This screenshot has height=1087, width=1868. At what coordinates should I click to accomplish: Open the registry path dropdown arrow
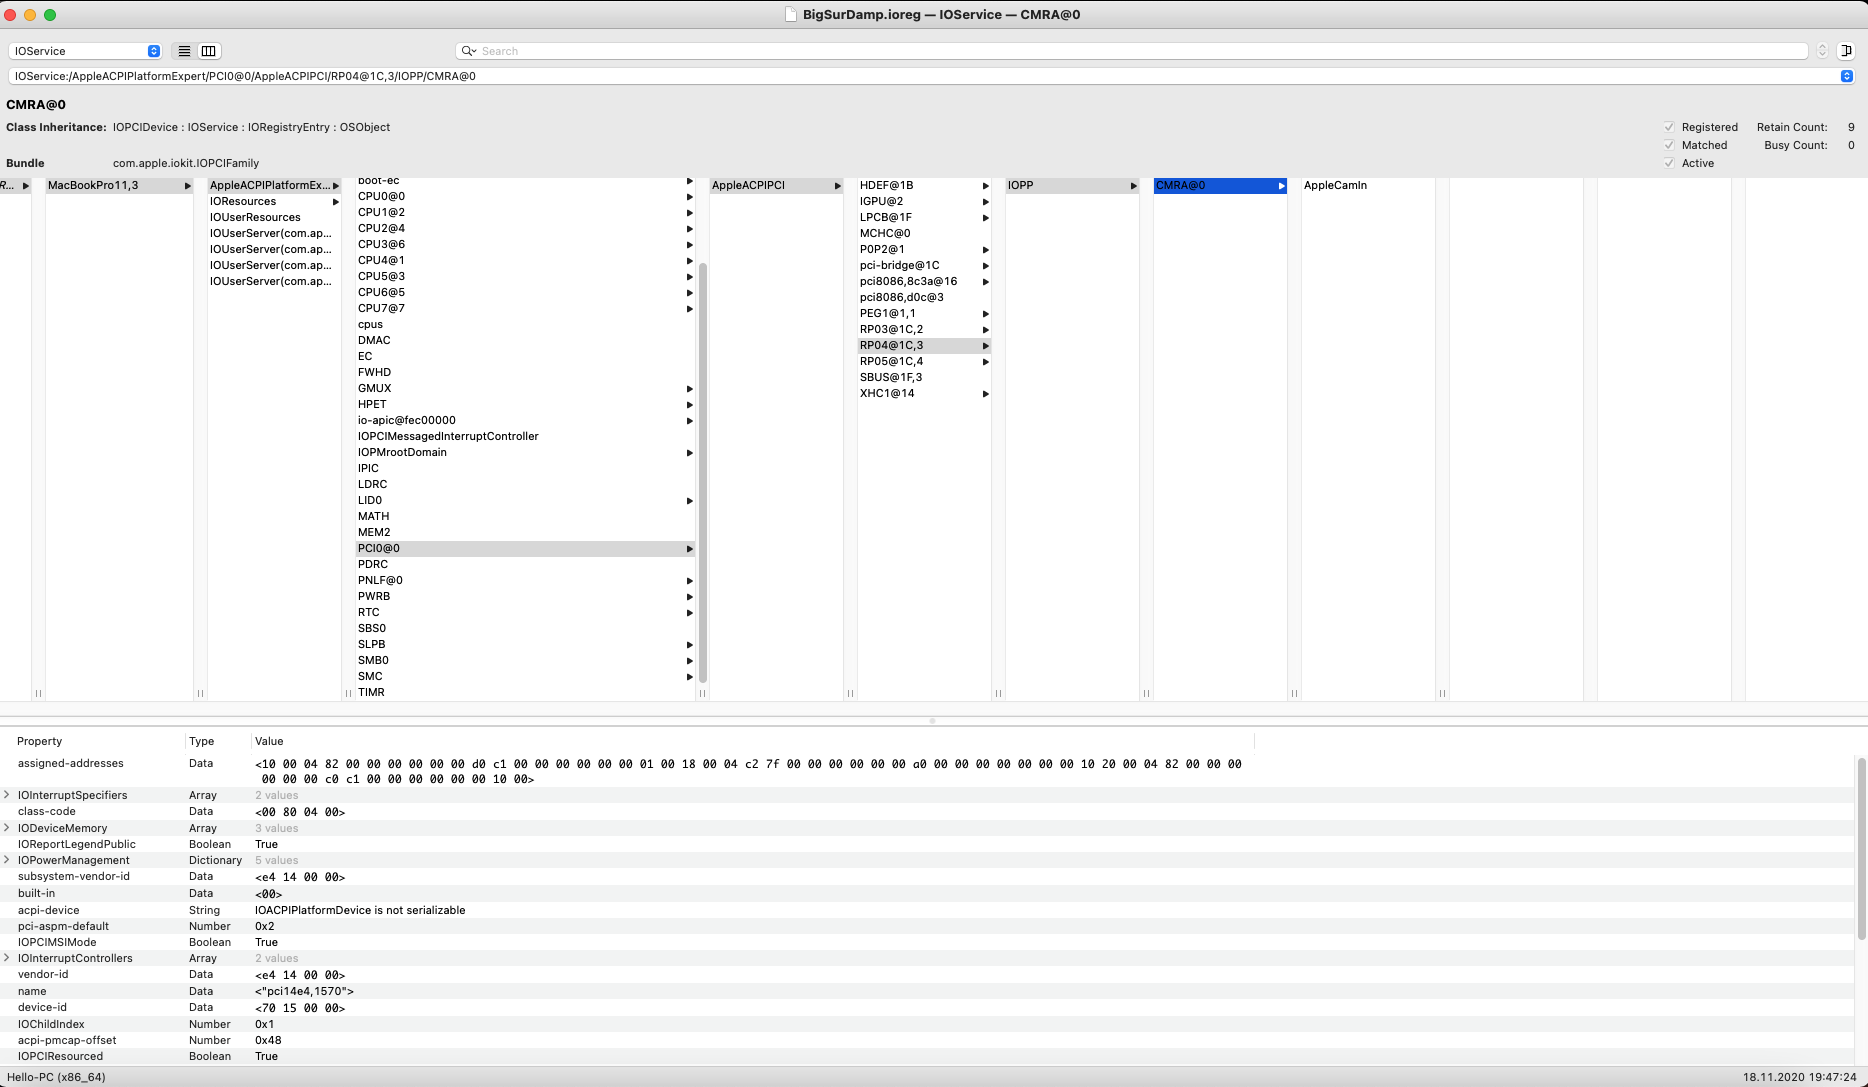click(x=1846, y=76)
